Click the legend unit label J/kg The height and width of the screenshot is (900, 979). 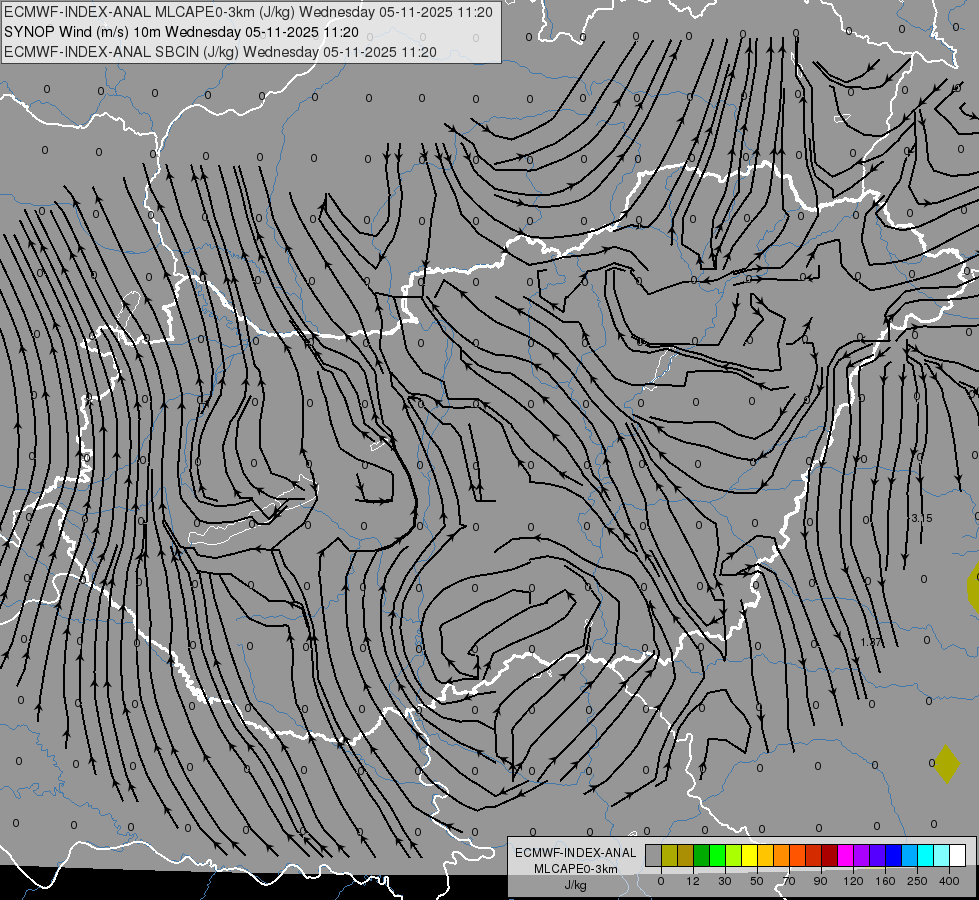[x=576, y=885]
